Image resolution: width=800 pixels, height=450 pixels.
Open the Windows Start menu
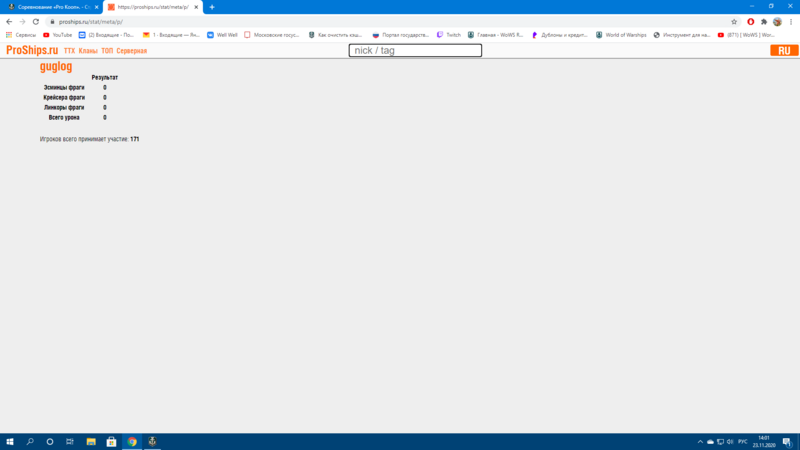pyautogui.click(x=10, y=442)
